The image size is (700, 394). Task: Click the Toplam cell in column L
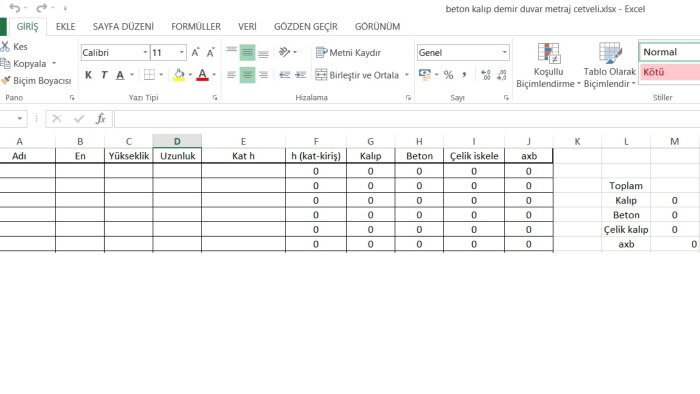(626, 186)
